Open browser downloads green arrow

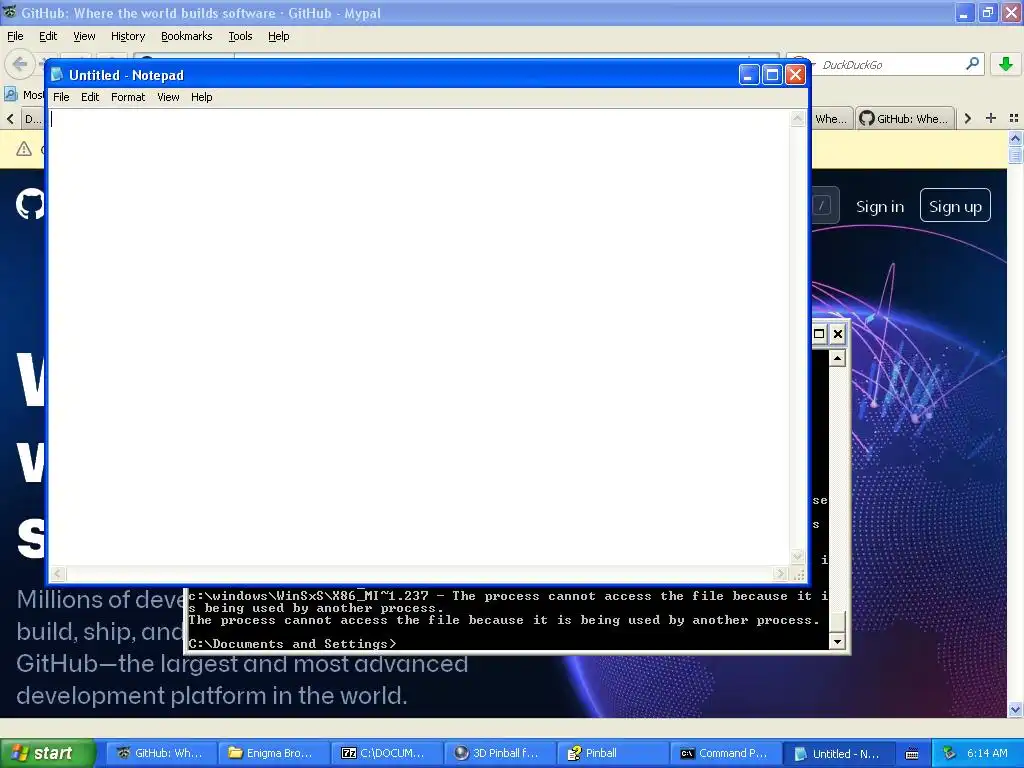tap(1006, 64)
